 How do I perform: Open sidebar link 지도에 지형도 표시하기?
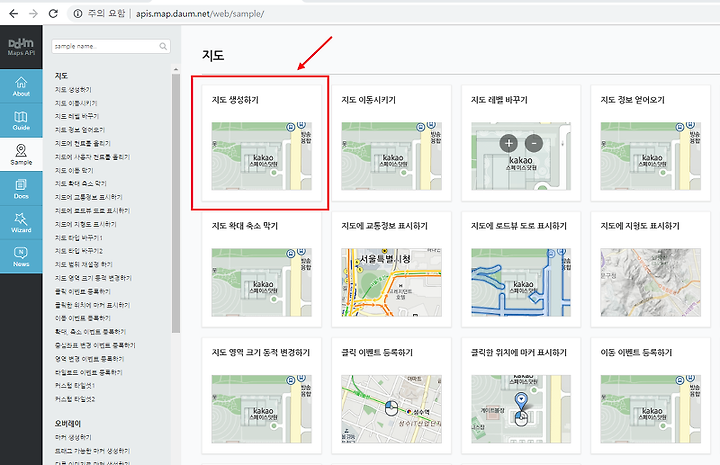tap(85, 224)
